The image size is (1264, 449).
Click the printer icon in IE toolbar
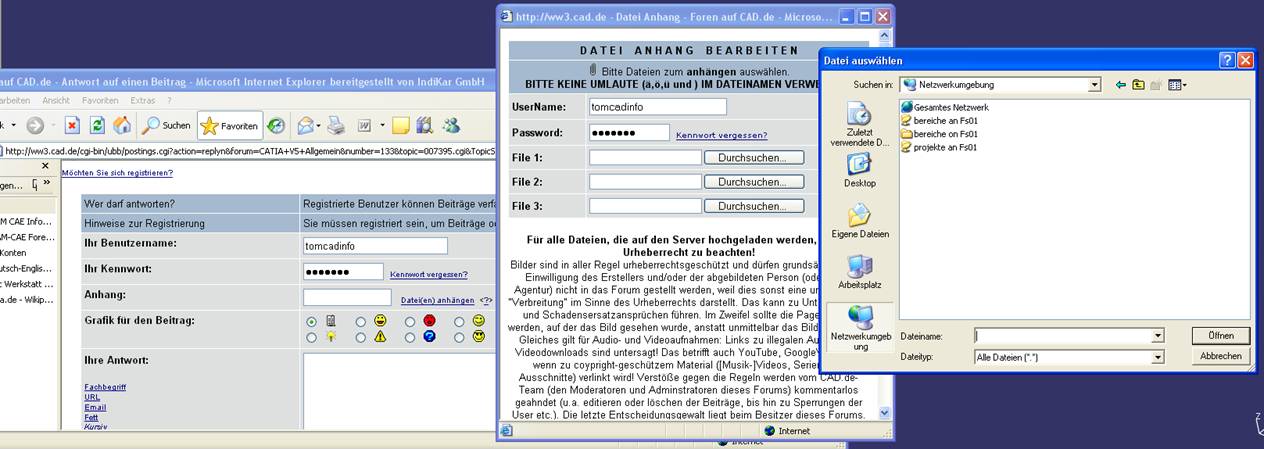click(337, 125)
